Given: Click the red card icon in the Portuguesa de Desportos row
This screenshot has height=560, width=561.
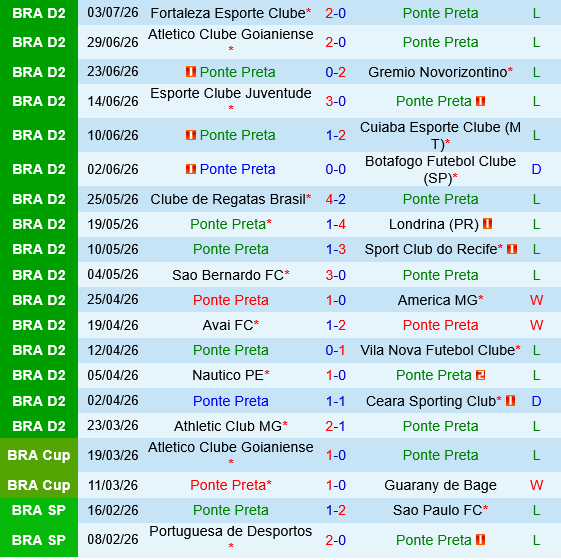Looking at the screenshot, I should coord(480,540).
